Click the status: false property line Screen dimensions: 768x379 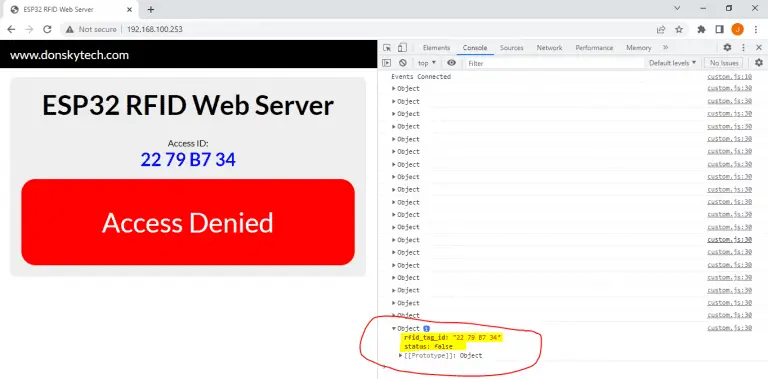[x=429, y=346]
